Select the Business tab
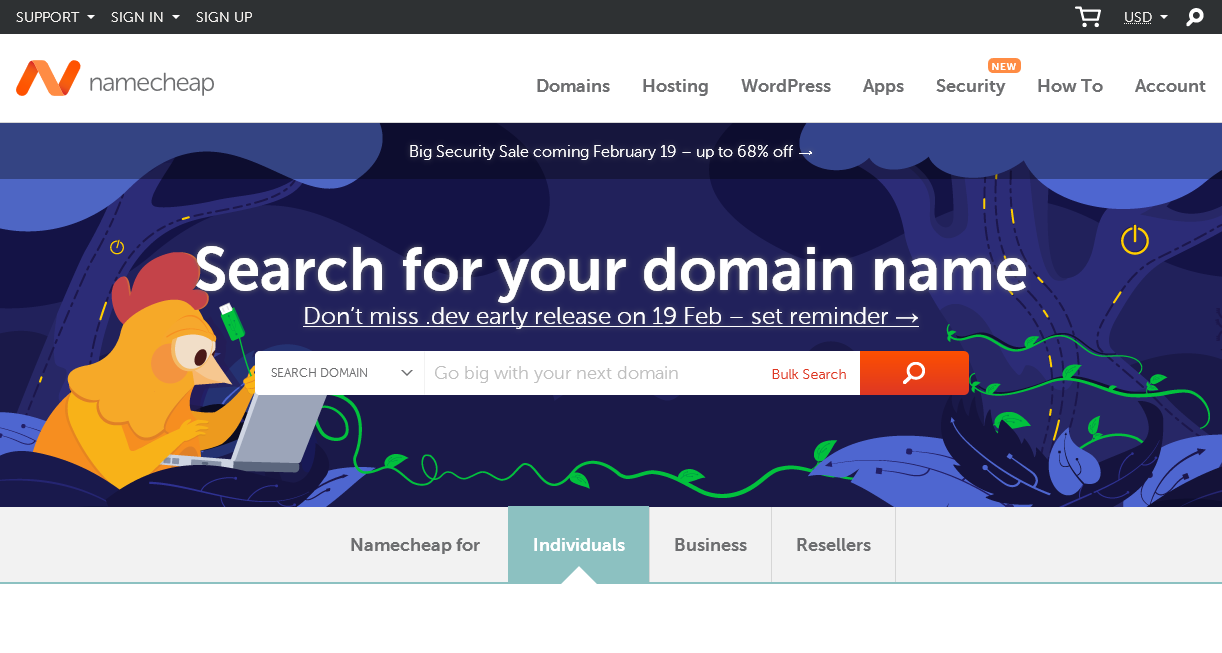The width and height of the screenshot is (1222, 653). pyautogui.click(x=710, y=545)
